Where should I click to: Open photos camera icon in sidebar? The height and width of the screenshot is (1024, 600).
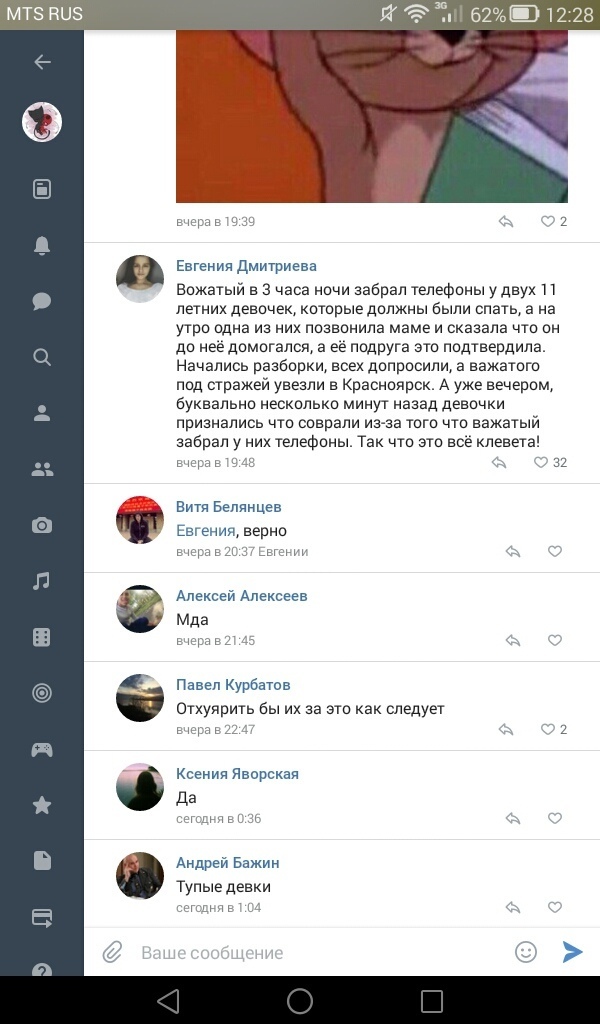[42, 525]
